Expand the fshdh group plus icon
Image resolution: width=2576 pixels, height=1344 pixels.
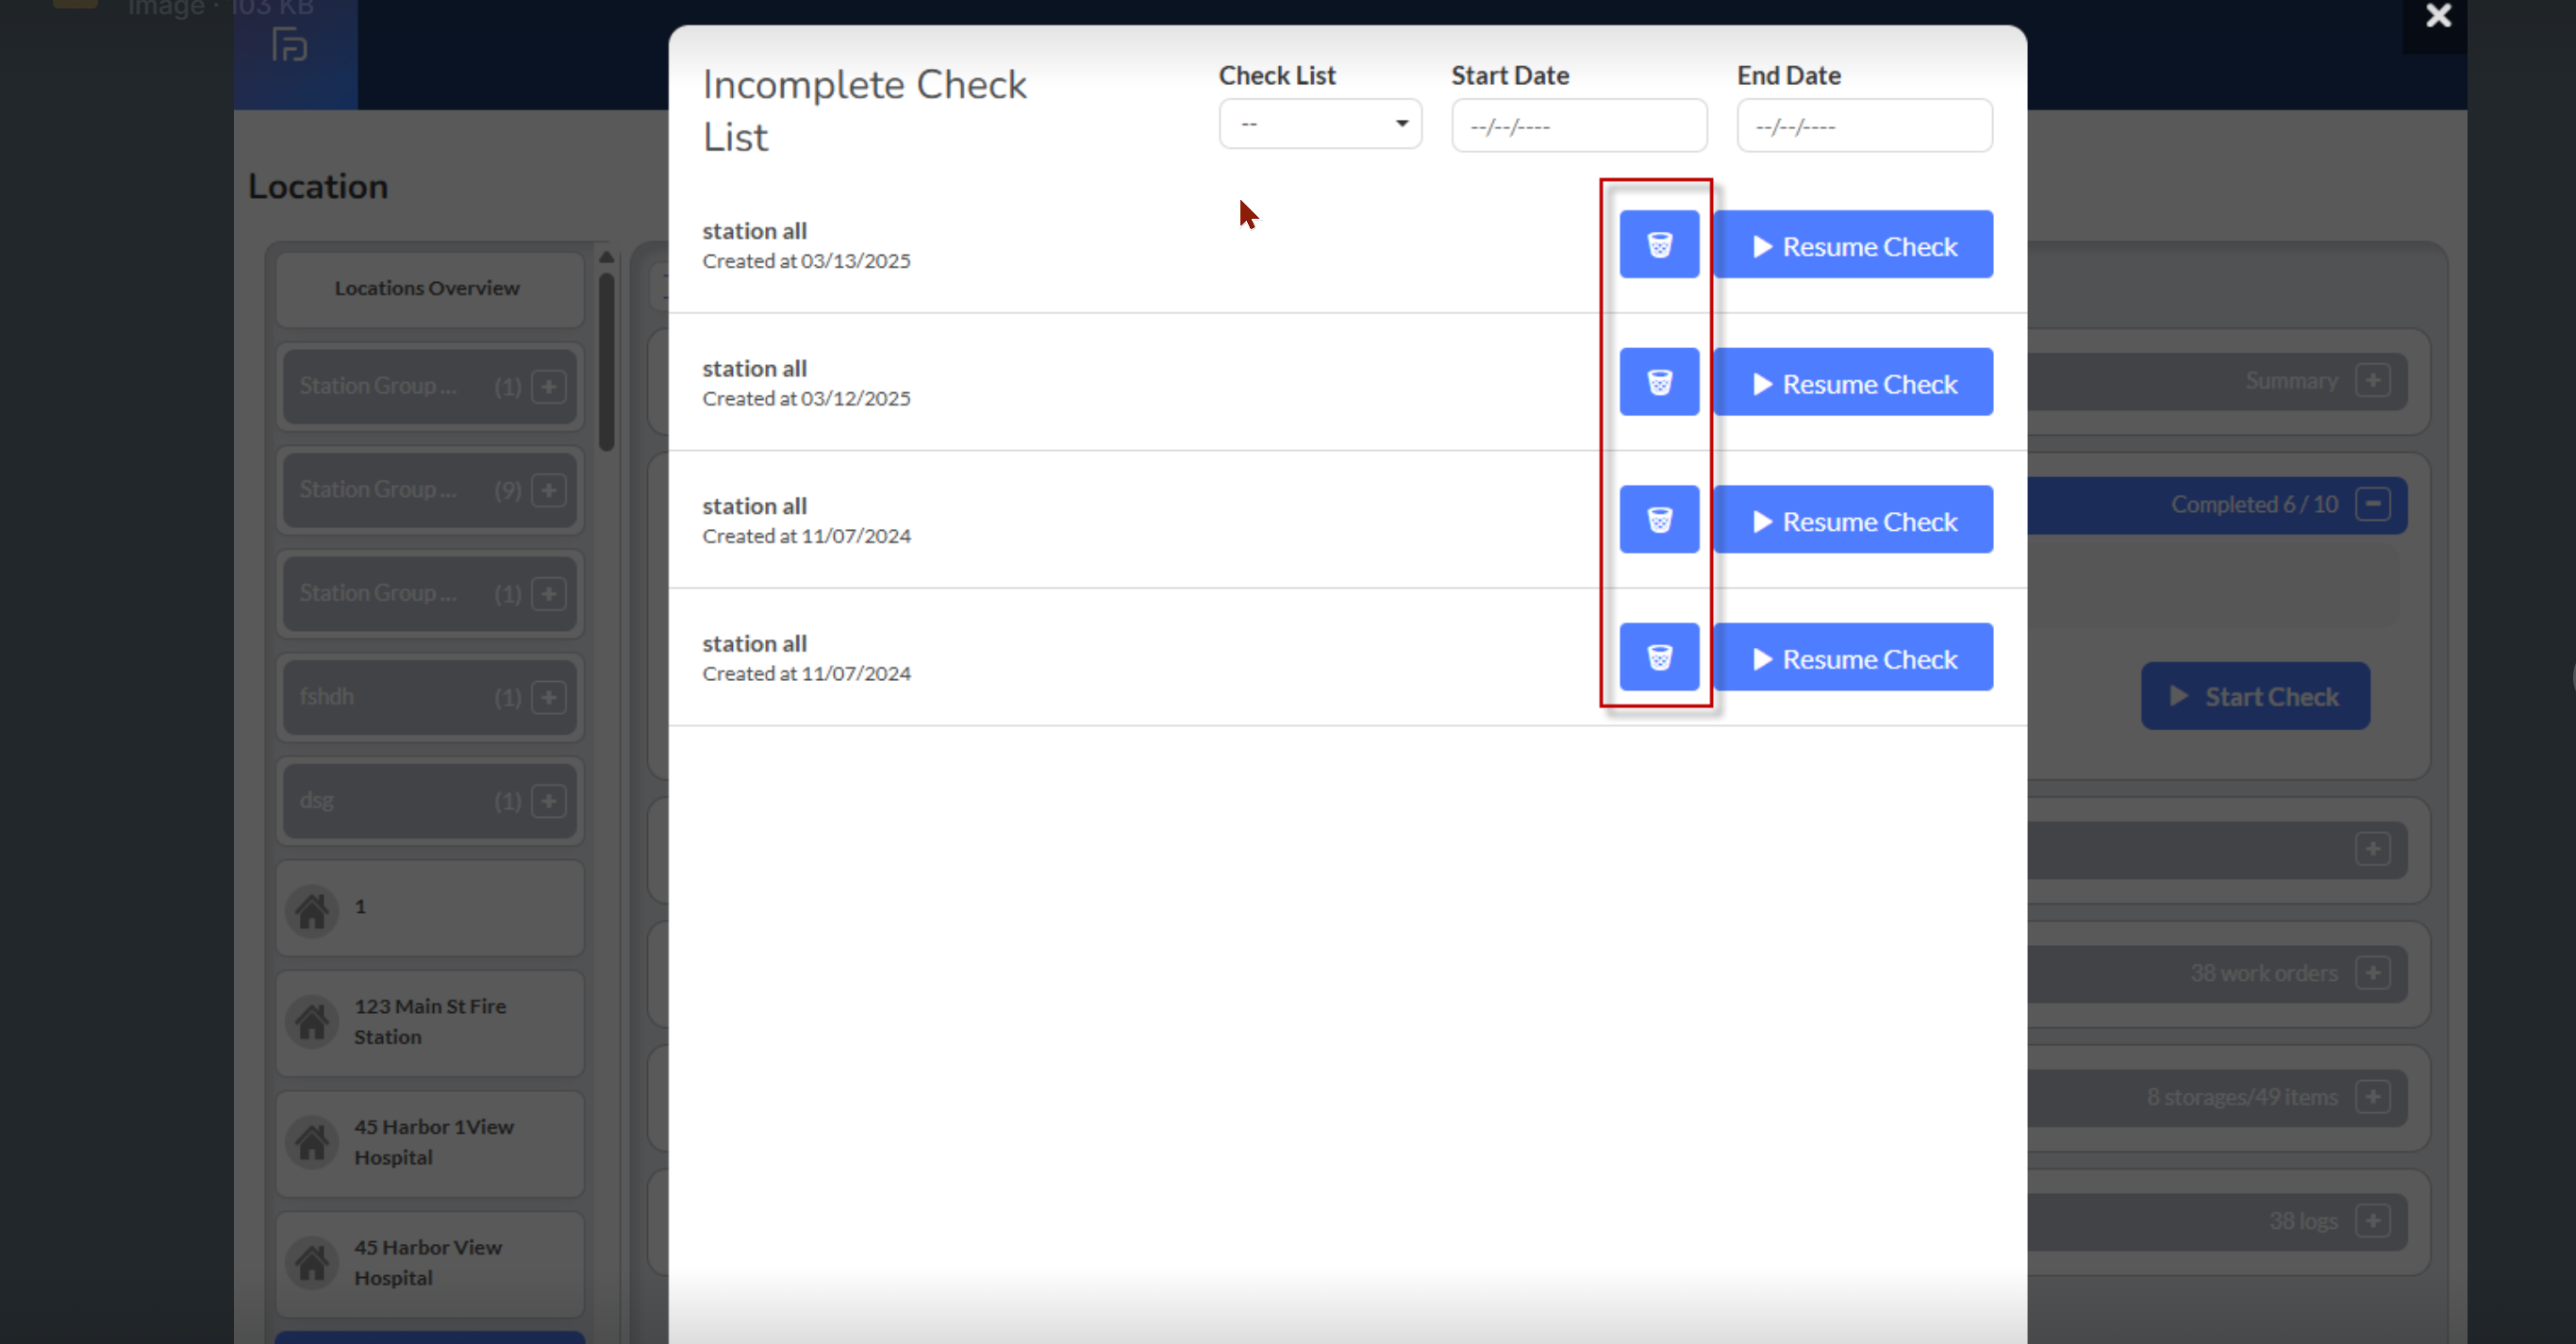(548, 697)
